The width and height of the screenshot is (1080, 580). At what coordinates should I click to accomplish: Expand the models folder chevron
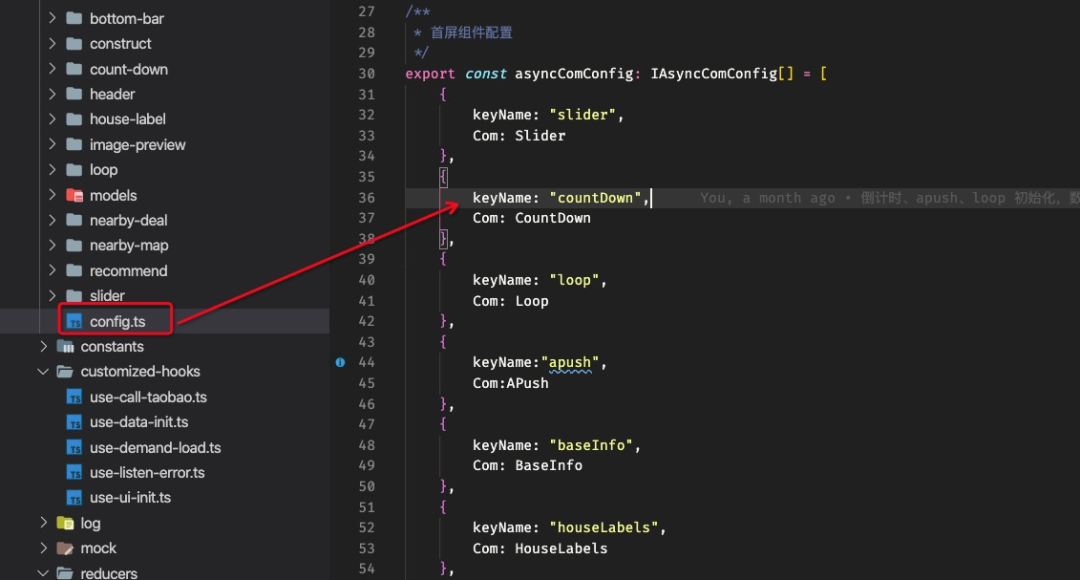click(x=52, y=195)
